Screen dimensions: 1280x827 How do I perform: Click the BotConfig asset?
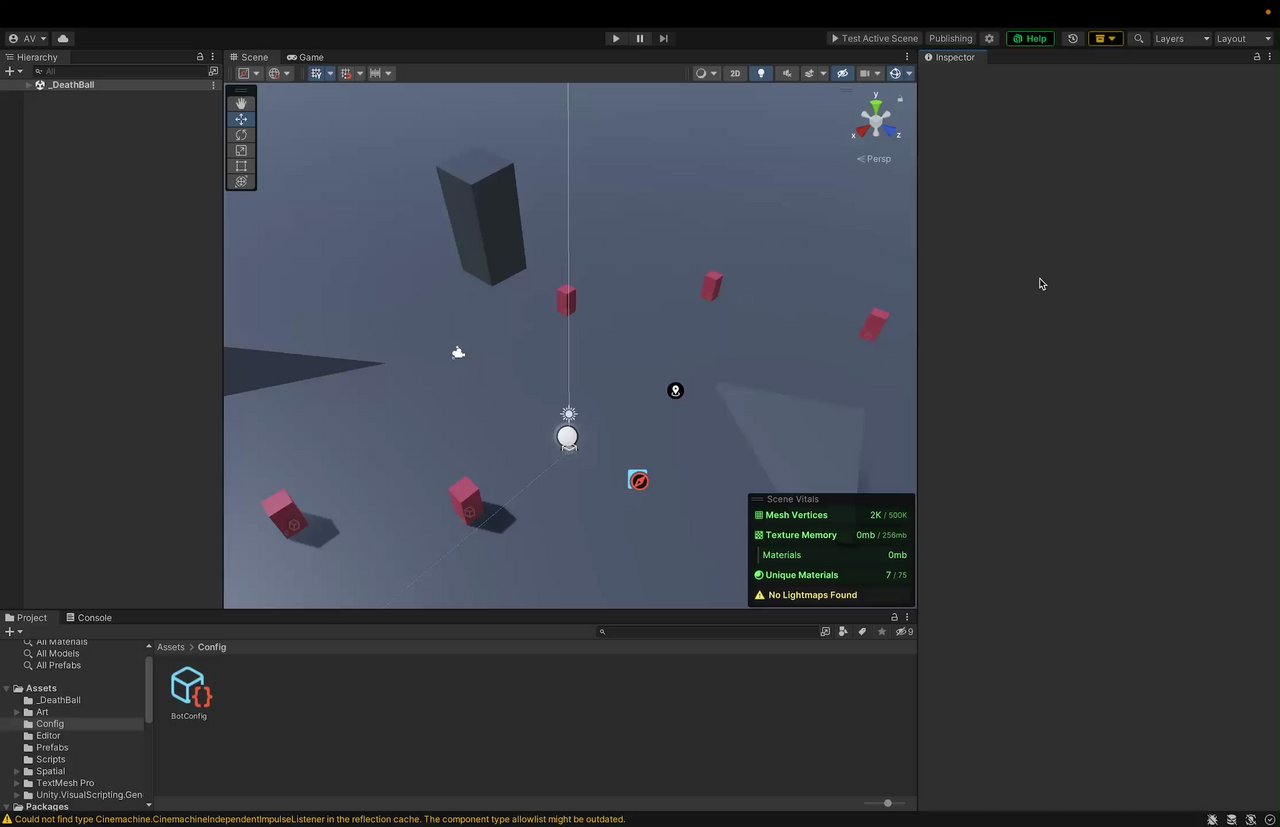coord(189,692)
